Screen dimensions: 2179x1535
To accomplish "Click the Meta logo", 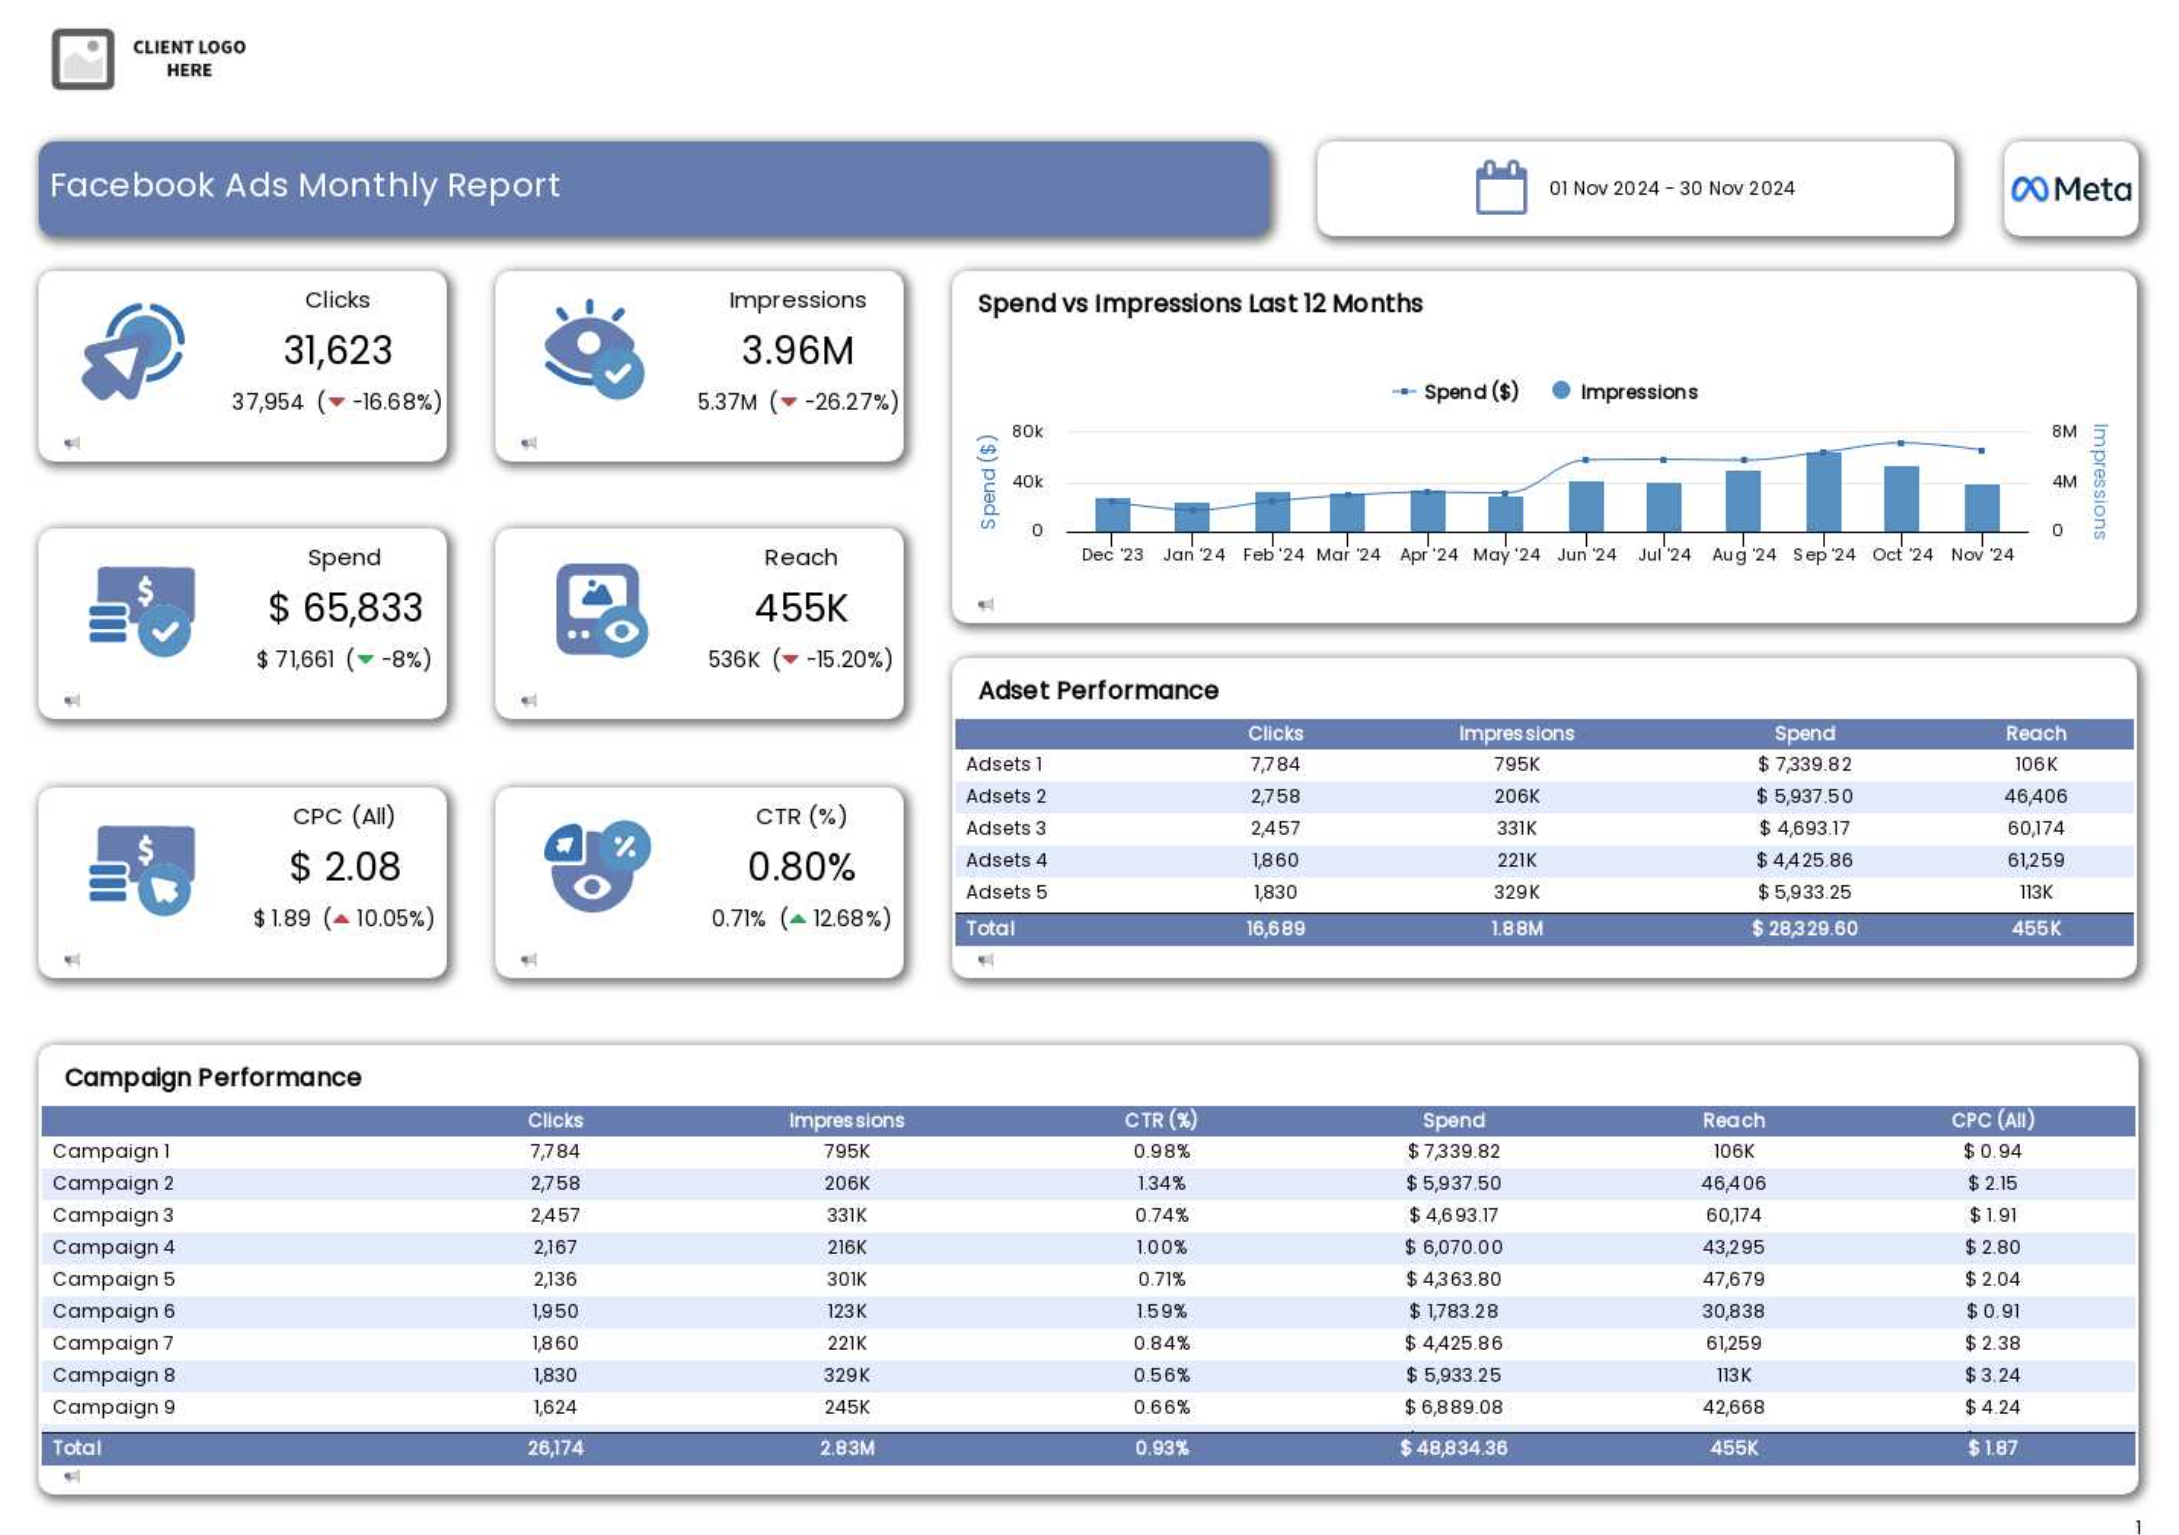I will pos(2071,189).
